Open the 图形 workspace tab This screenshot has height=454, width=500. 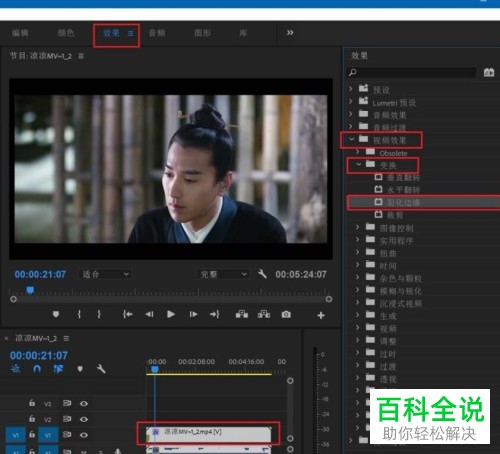[x=202, y=33]
